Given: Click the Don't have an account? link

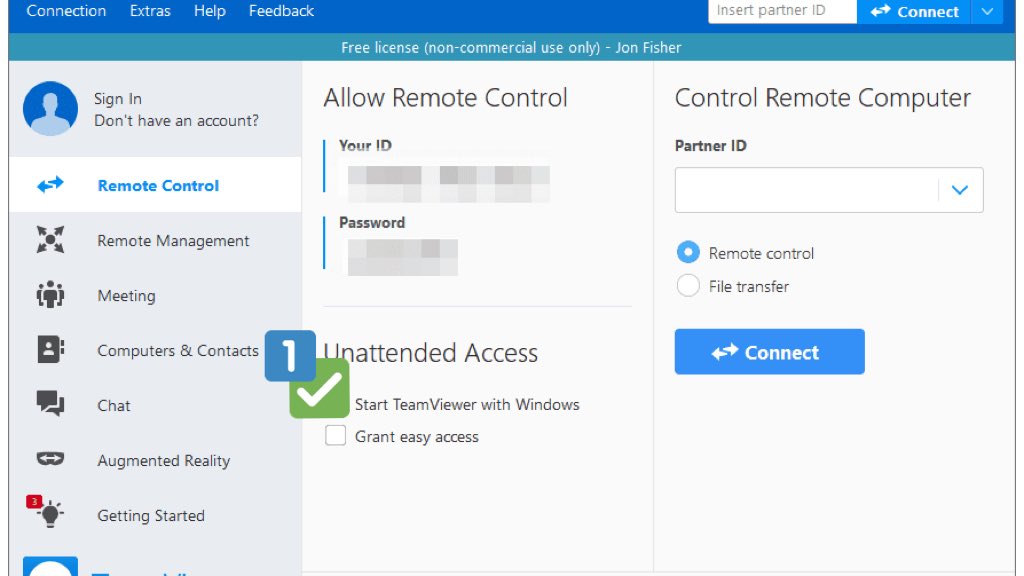Looking at the screenshot, I should click(x=176, y=121).
